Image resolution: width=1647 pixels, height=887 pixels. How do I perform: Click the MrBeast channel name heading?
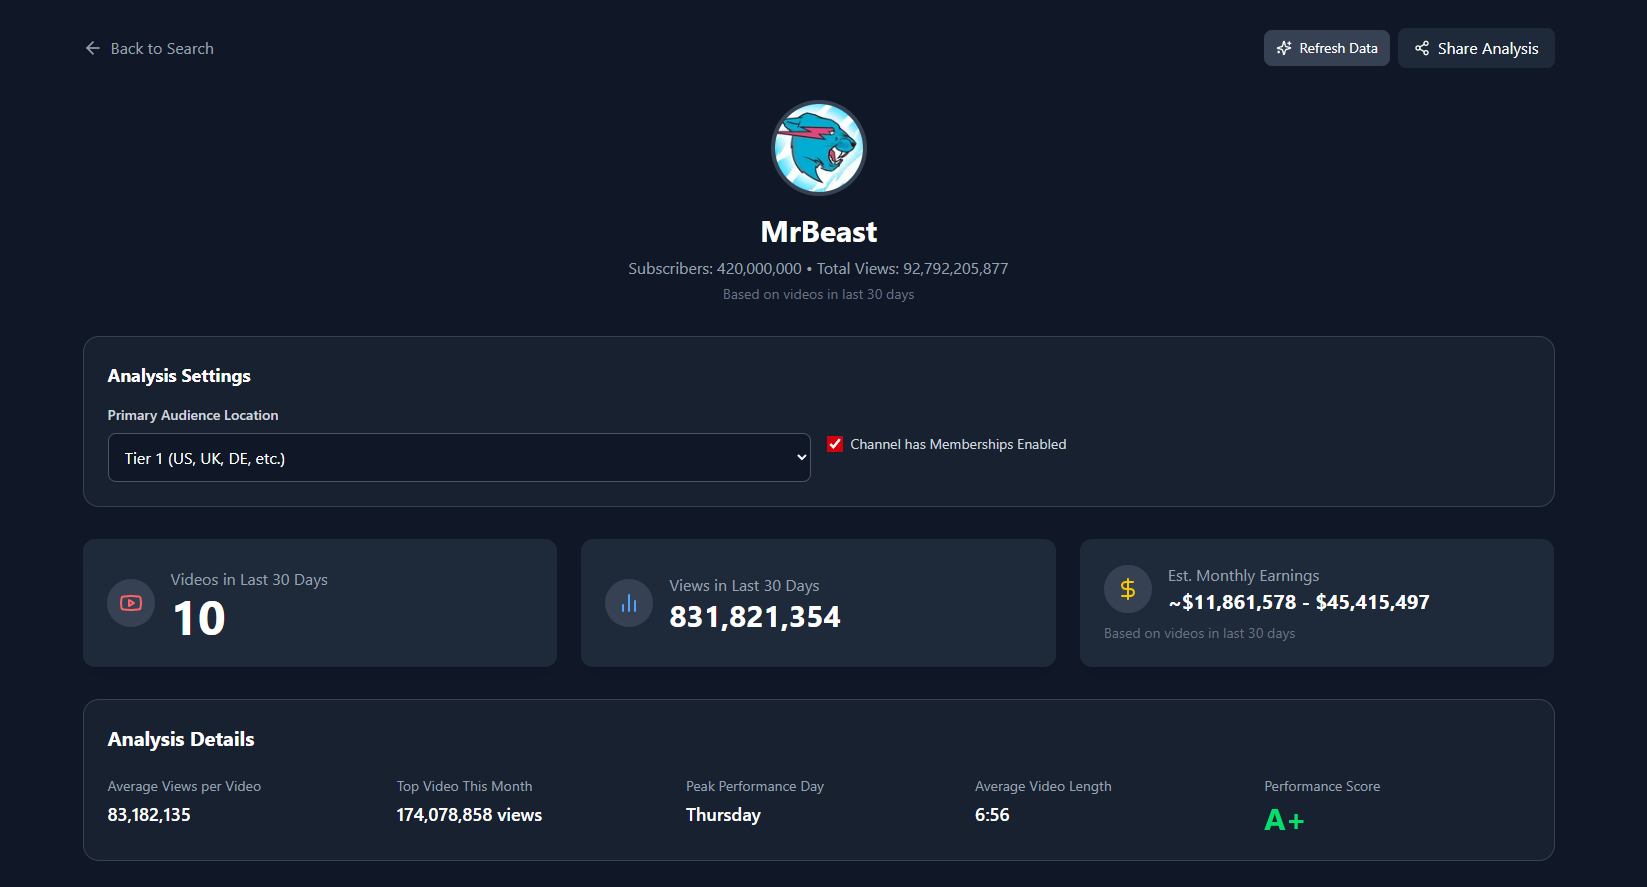click(x=818, y=232)
